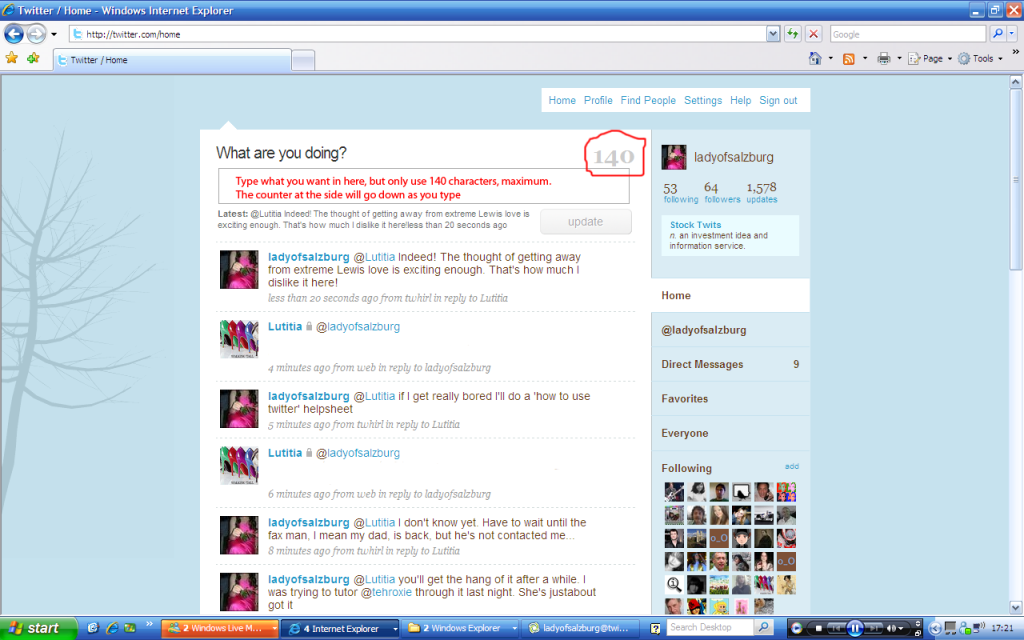
Task: Click the desktop search magnifier button in taskbar
Action: coord(763,628)
